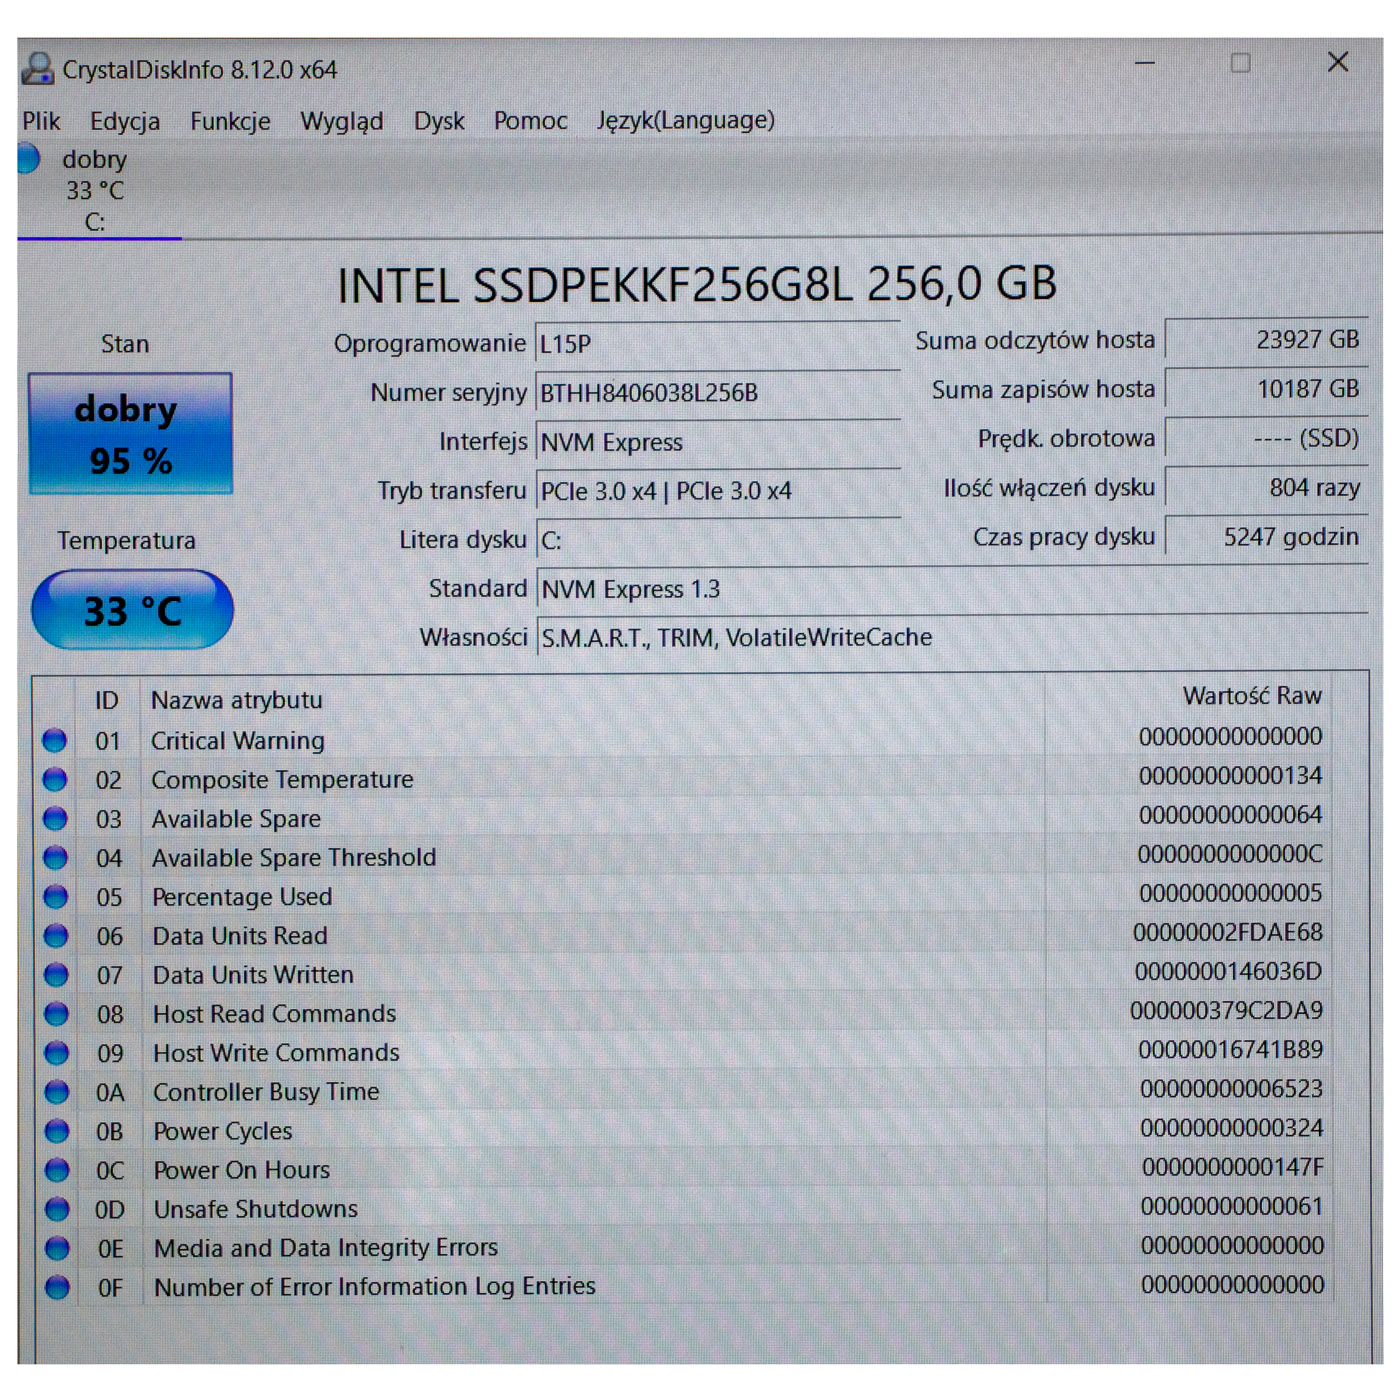
Task: Click the Wartość Raw column header
Action: coord(1252,696)
